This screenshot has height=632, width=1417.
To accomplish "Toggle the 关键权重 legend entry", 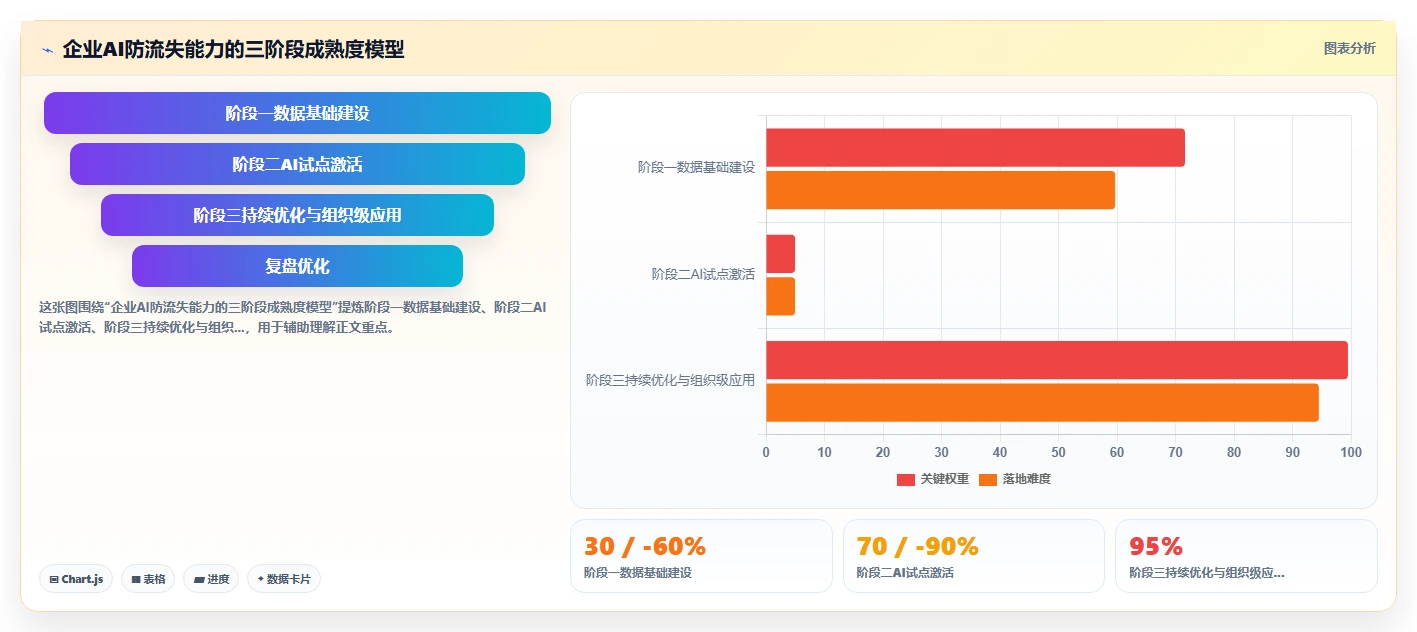I will click(932, 479).
